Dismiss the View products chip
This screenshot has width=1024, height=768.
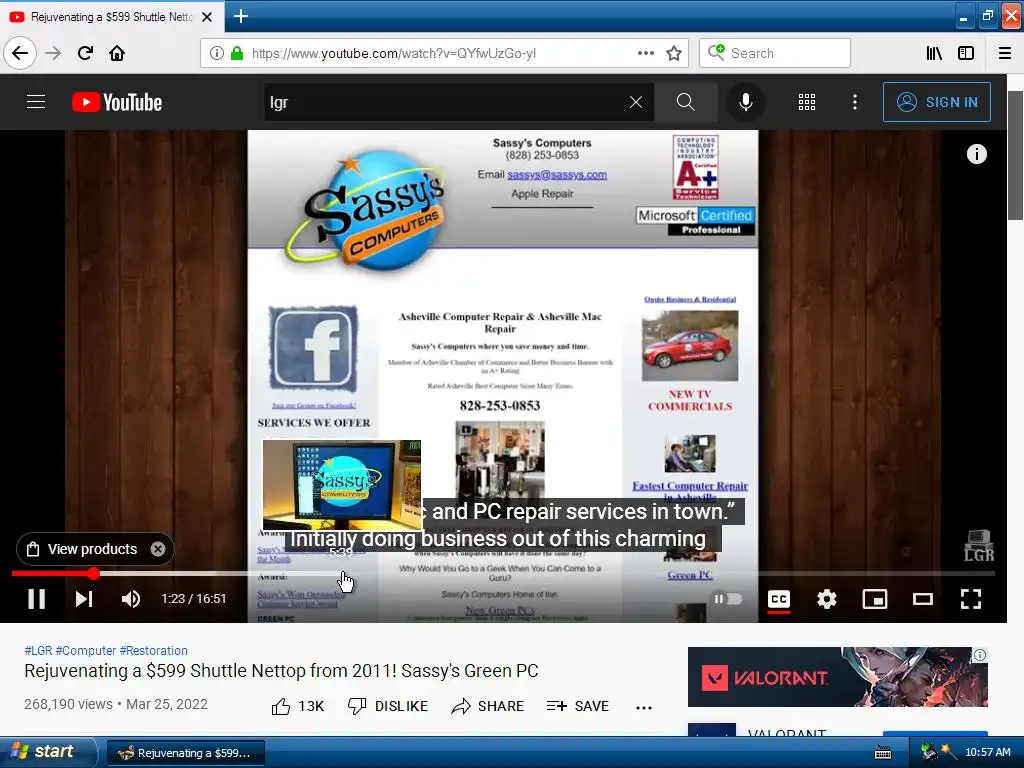(x=158, y=549)
